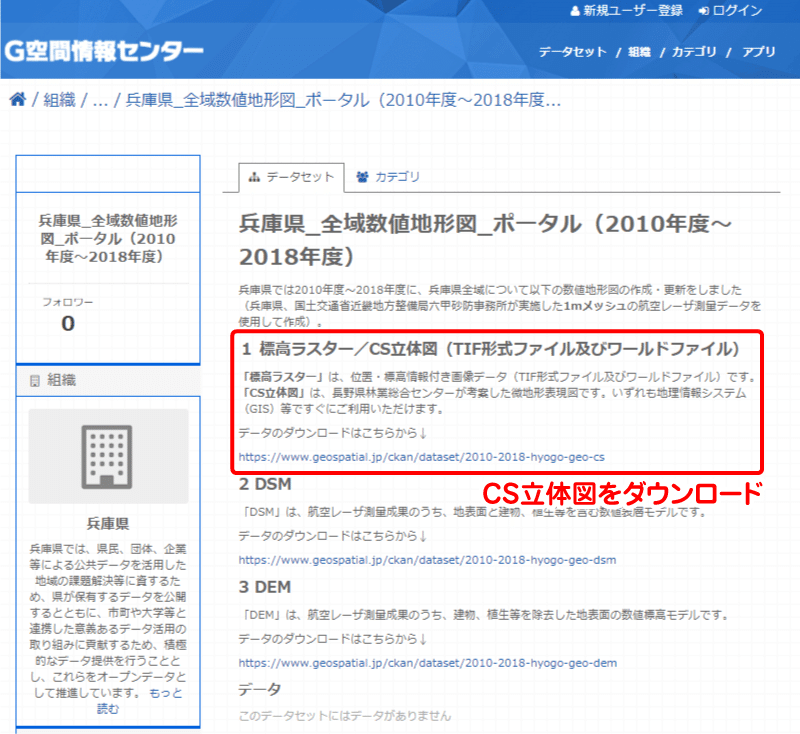Viewport: 800px width, 734px height.
Task: Click the 兵庫県 organization name in sidebar
Action: 108,523
